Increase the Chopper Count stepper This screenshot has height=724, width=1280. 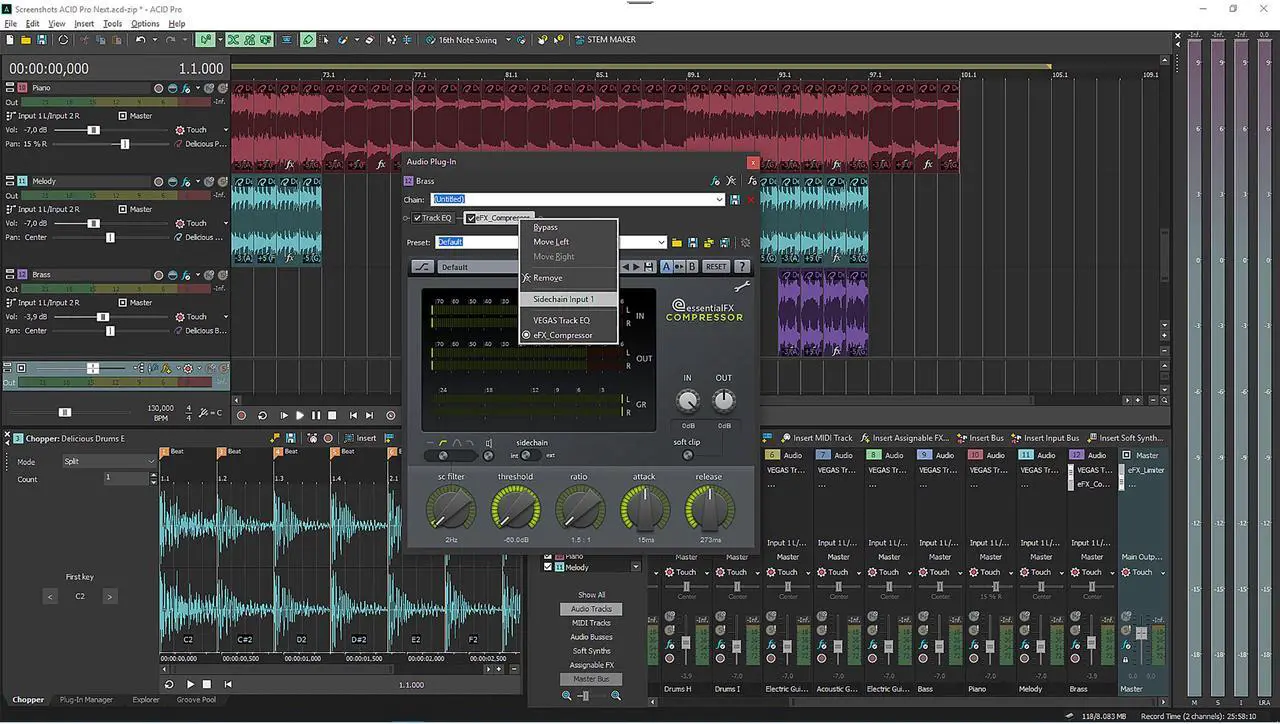pos(153,475)
